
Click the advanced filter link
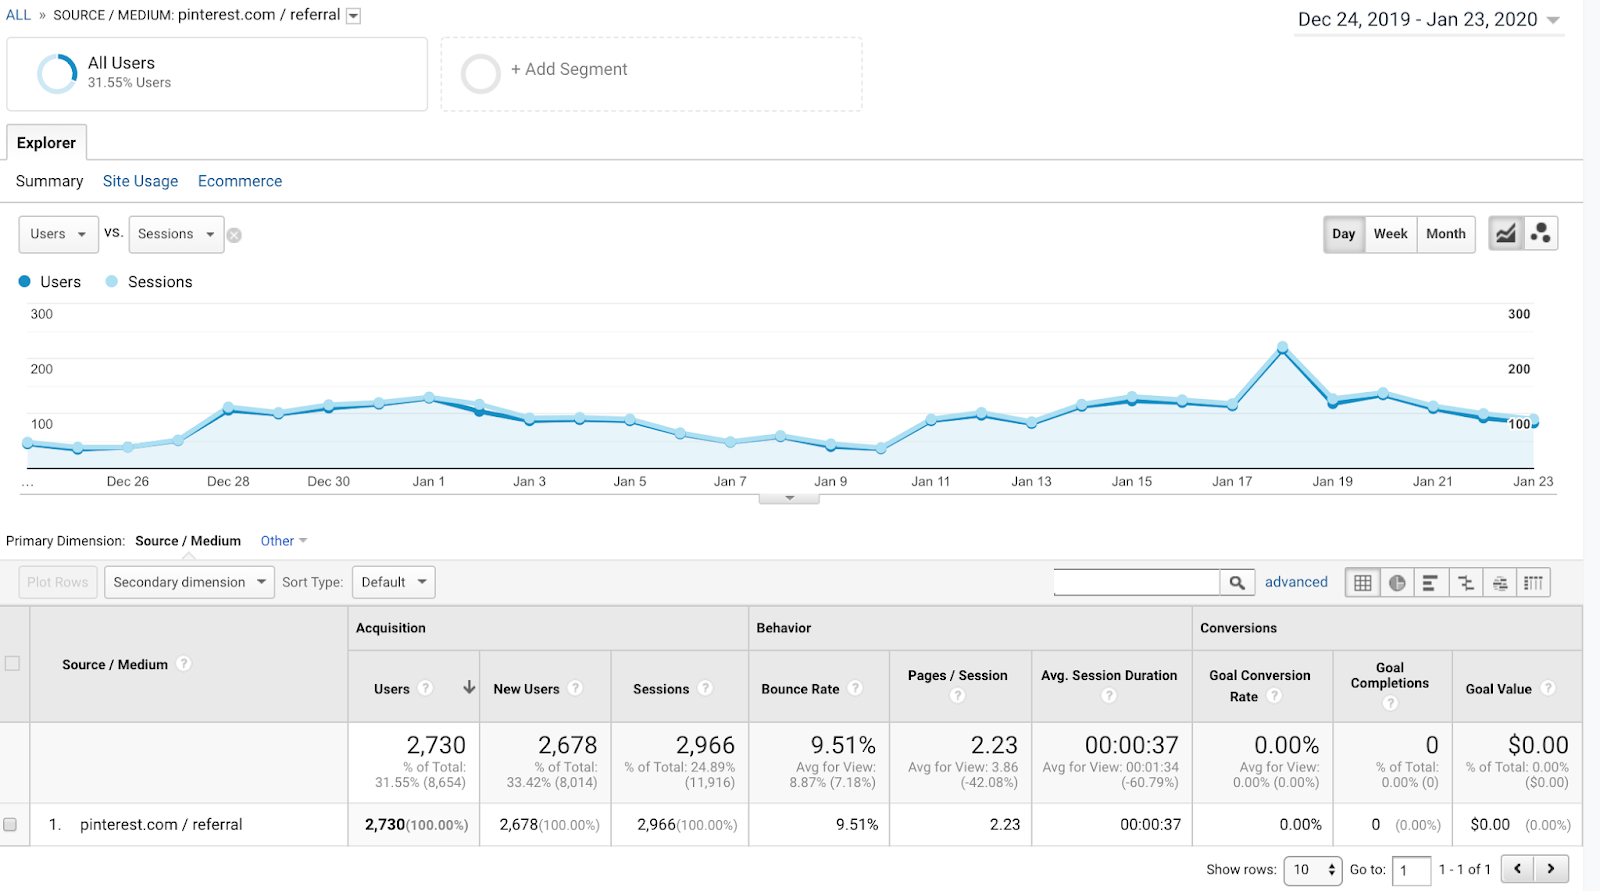(x=1296, y=582)
